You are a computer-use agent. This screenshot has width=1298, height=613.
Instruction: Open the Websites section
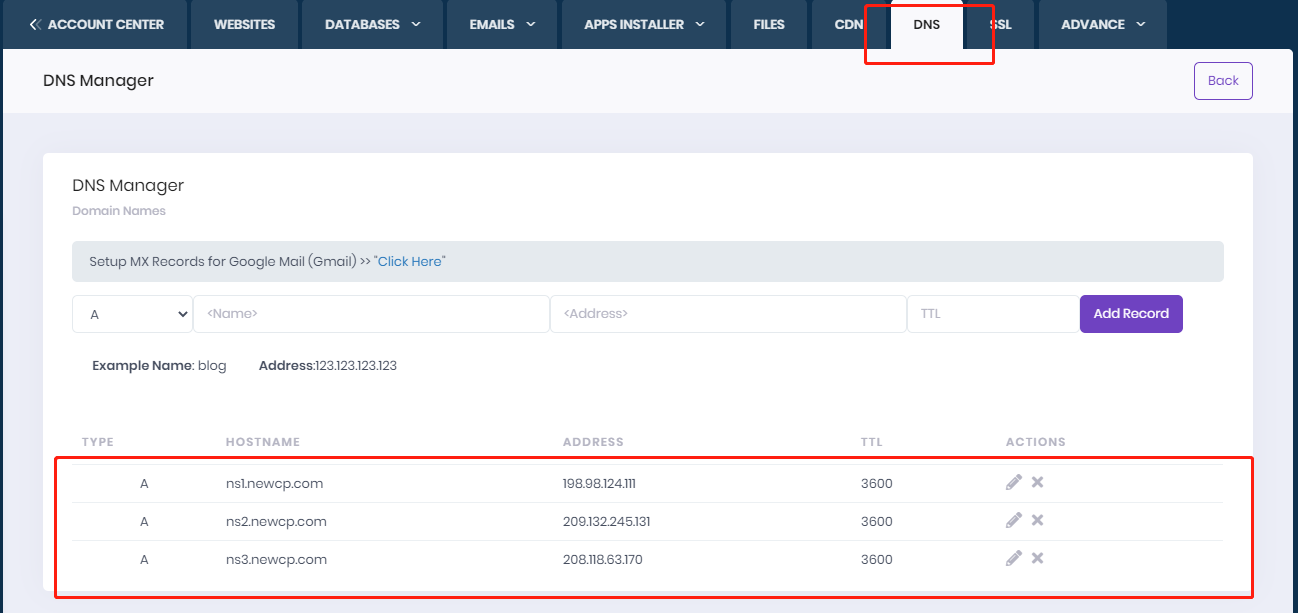244,24
